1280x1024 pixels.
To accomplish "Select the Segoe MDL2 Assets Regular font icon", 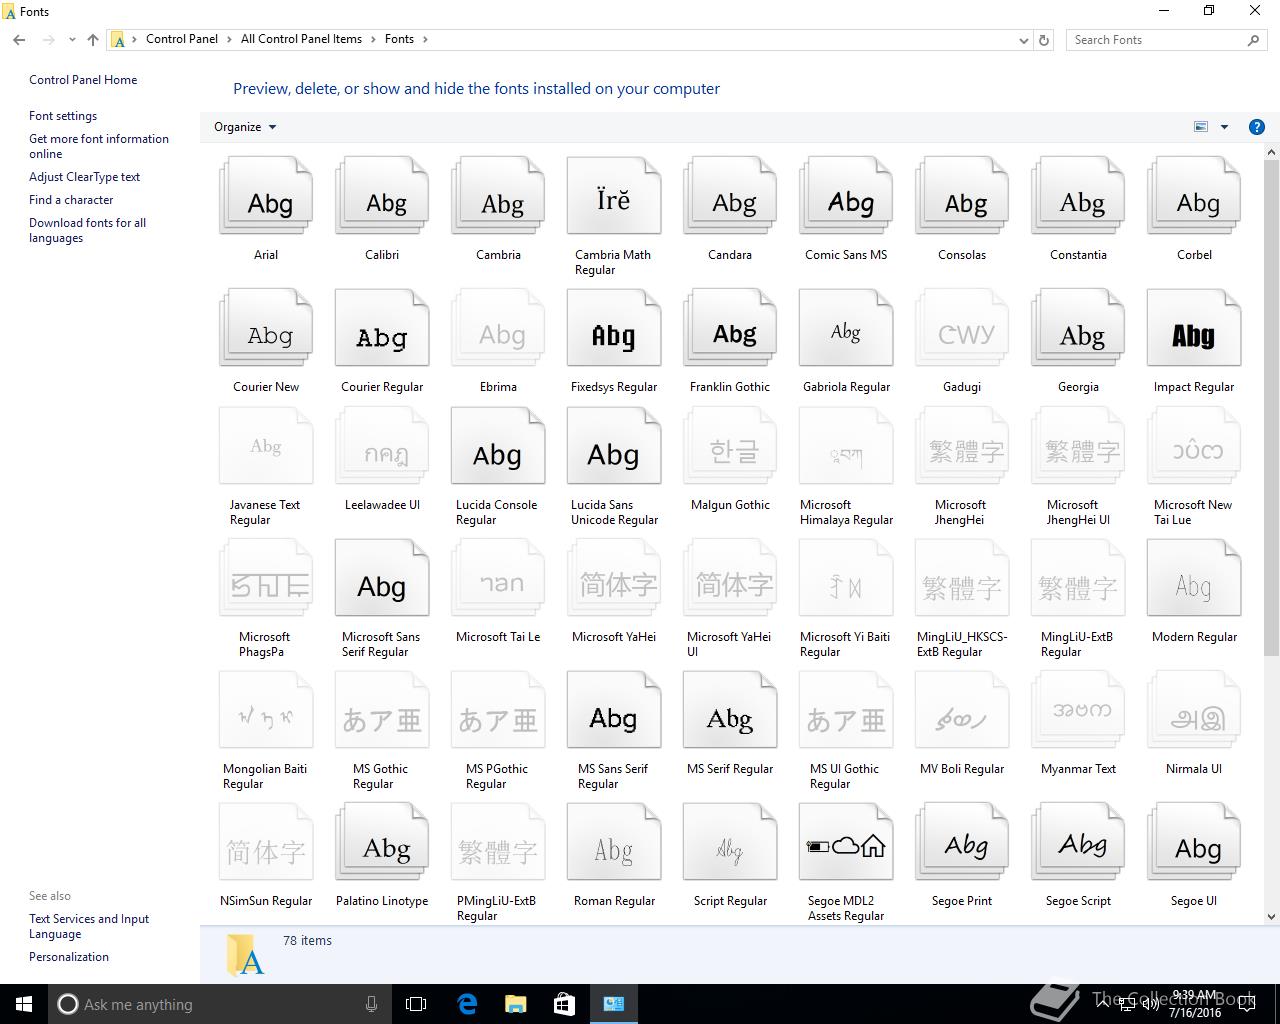I will 846,842.
